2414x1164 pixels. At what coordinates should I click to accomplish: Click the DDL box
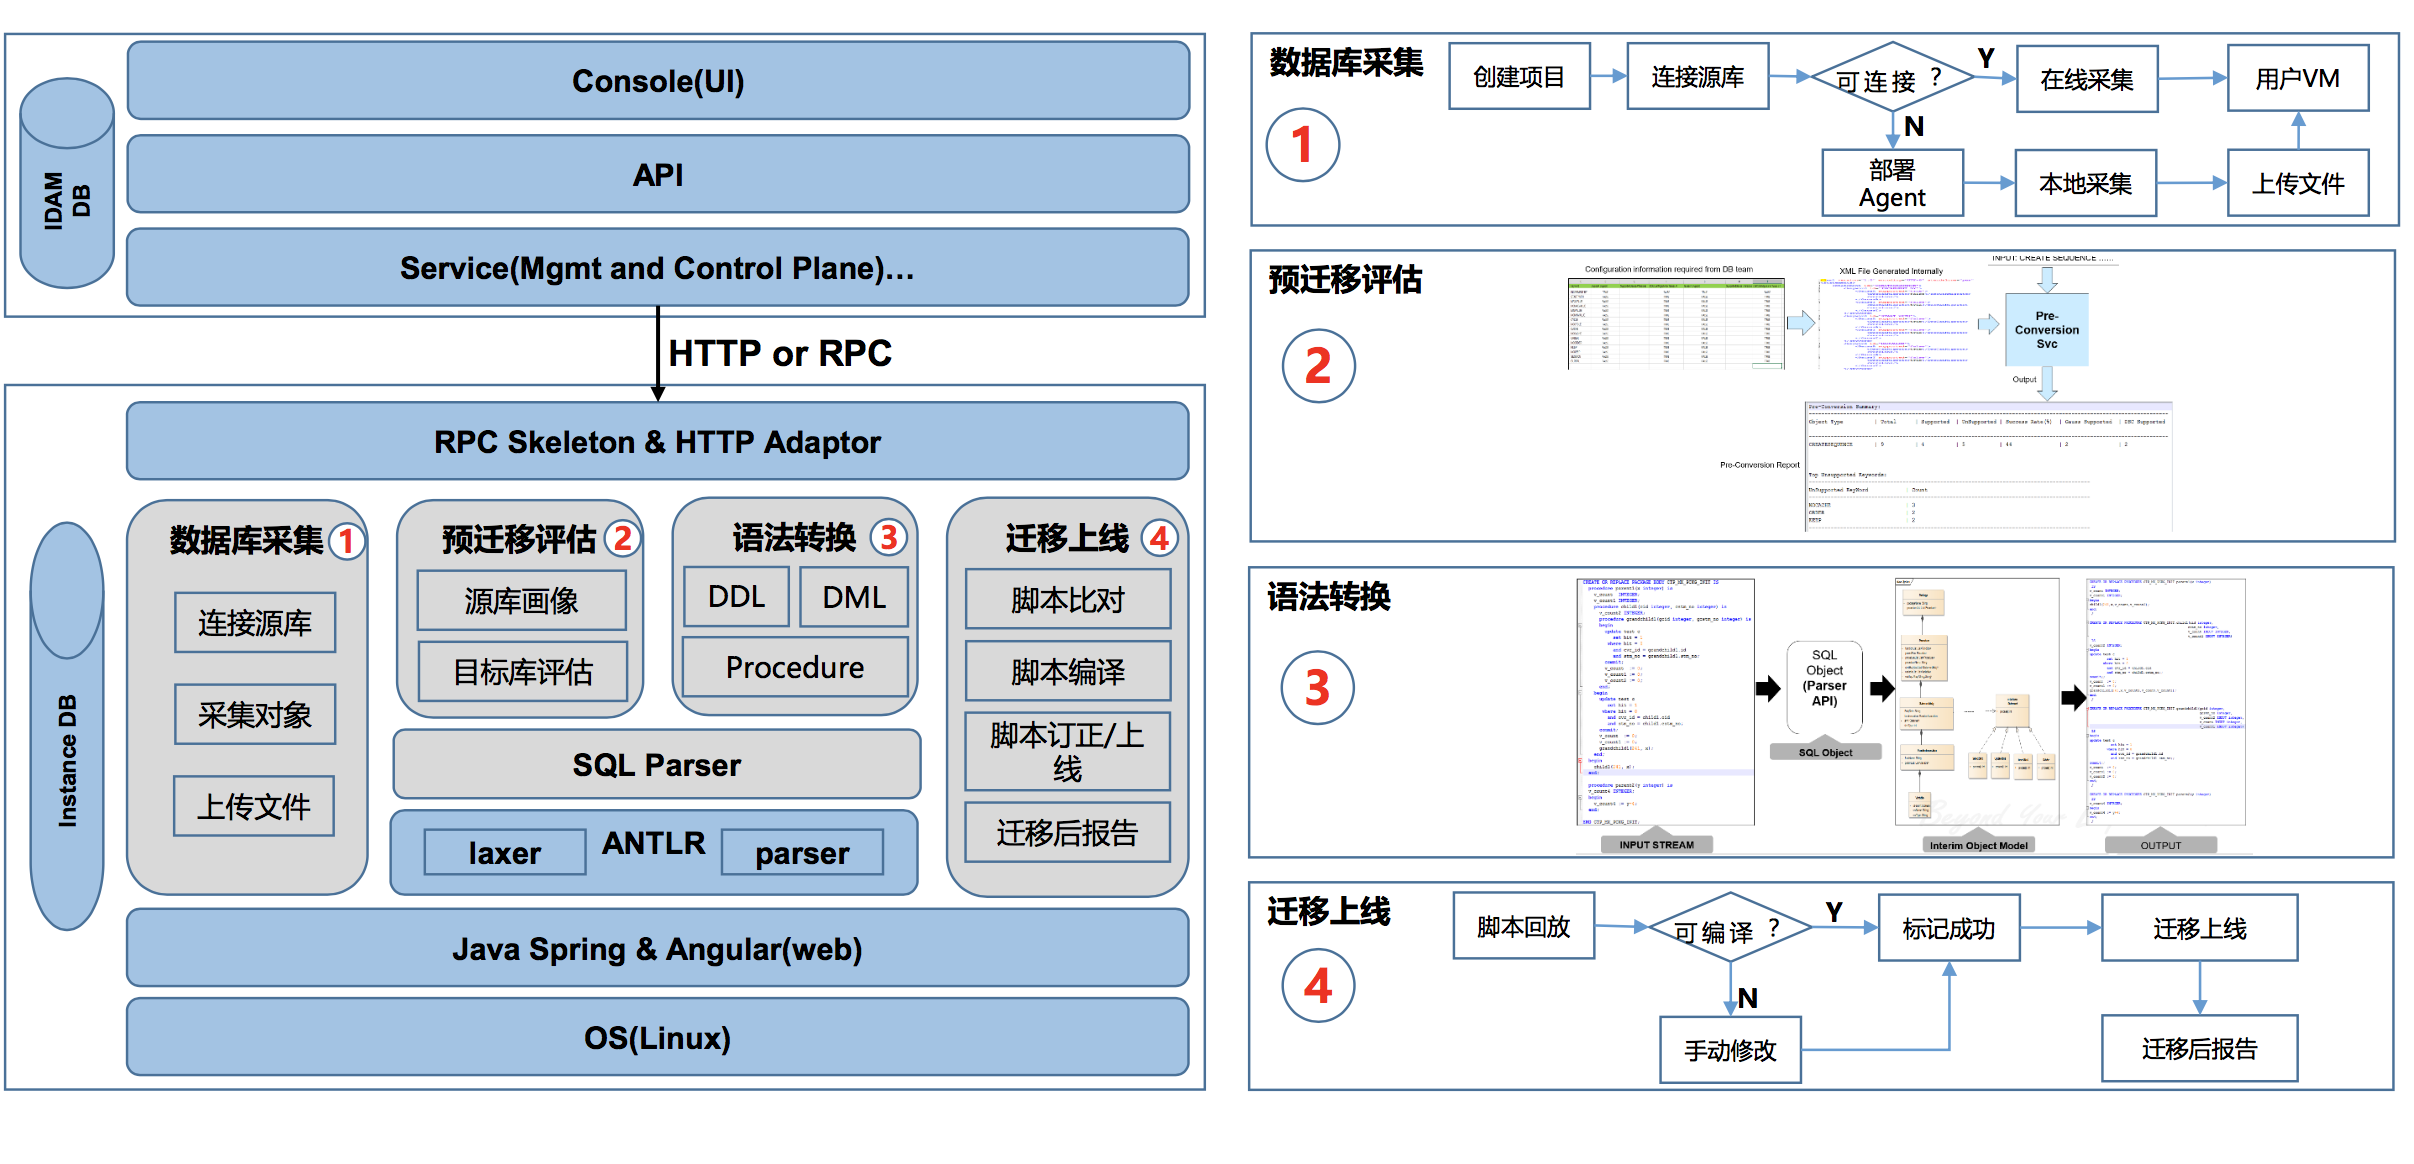736,597
